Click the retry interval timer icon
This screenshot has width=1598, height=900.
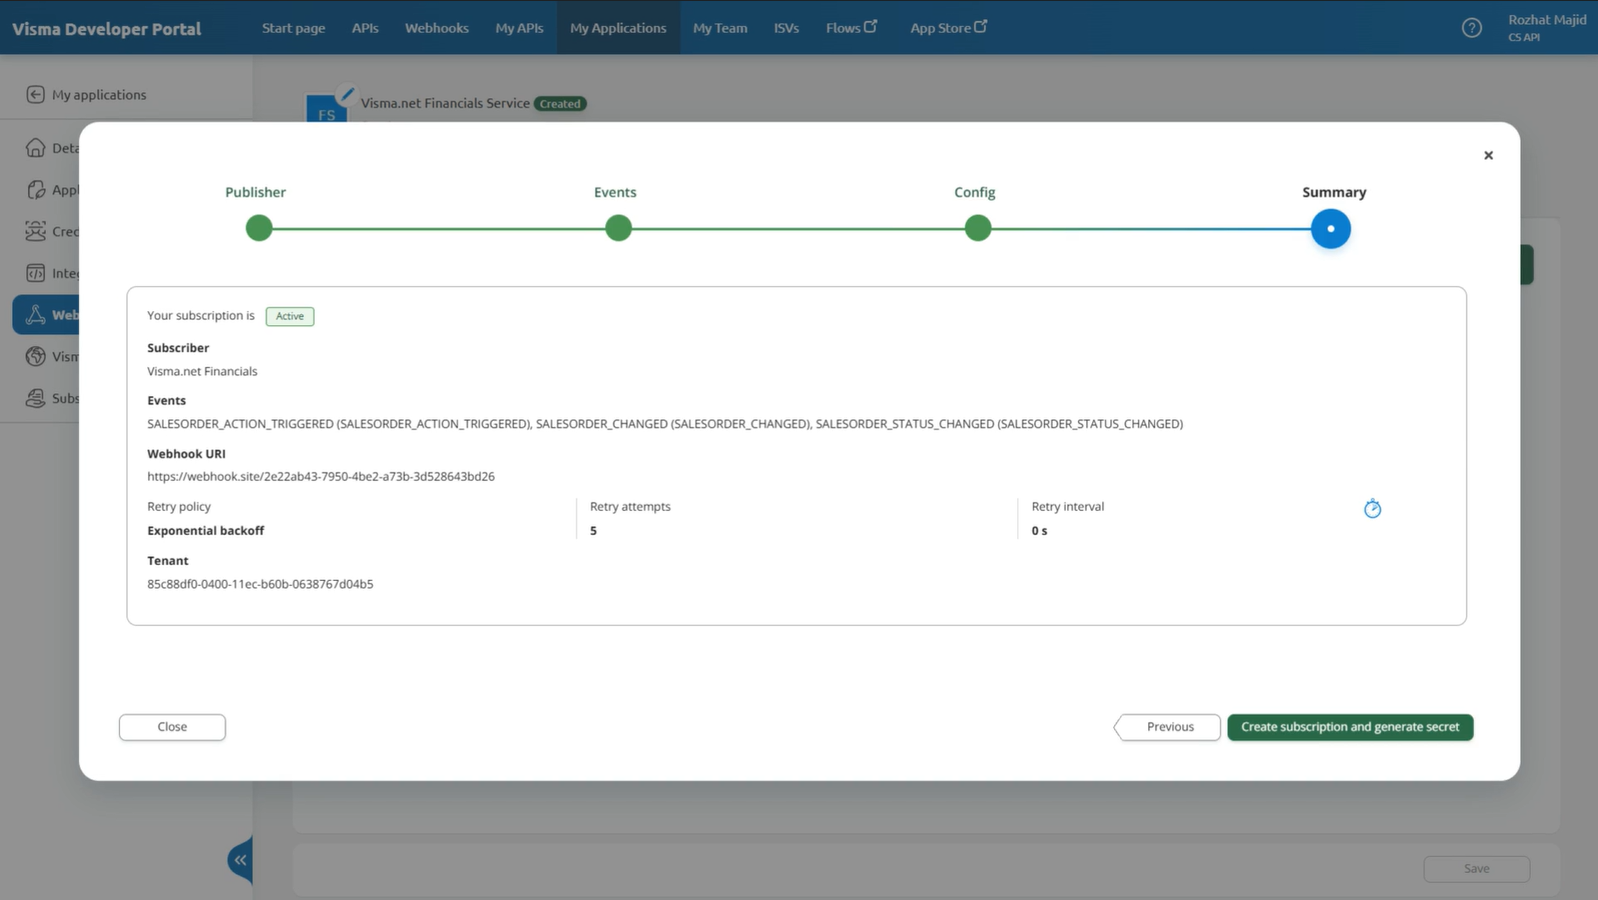(1372, 509)
